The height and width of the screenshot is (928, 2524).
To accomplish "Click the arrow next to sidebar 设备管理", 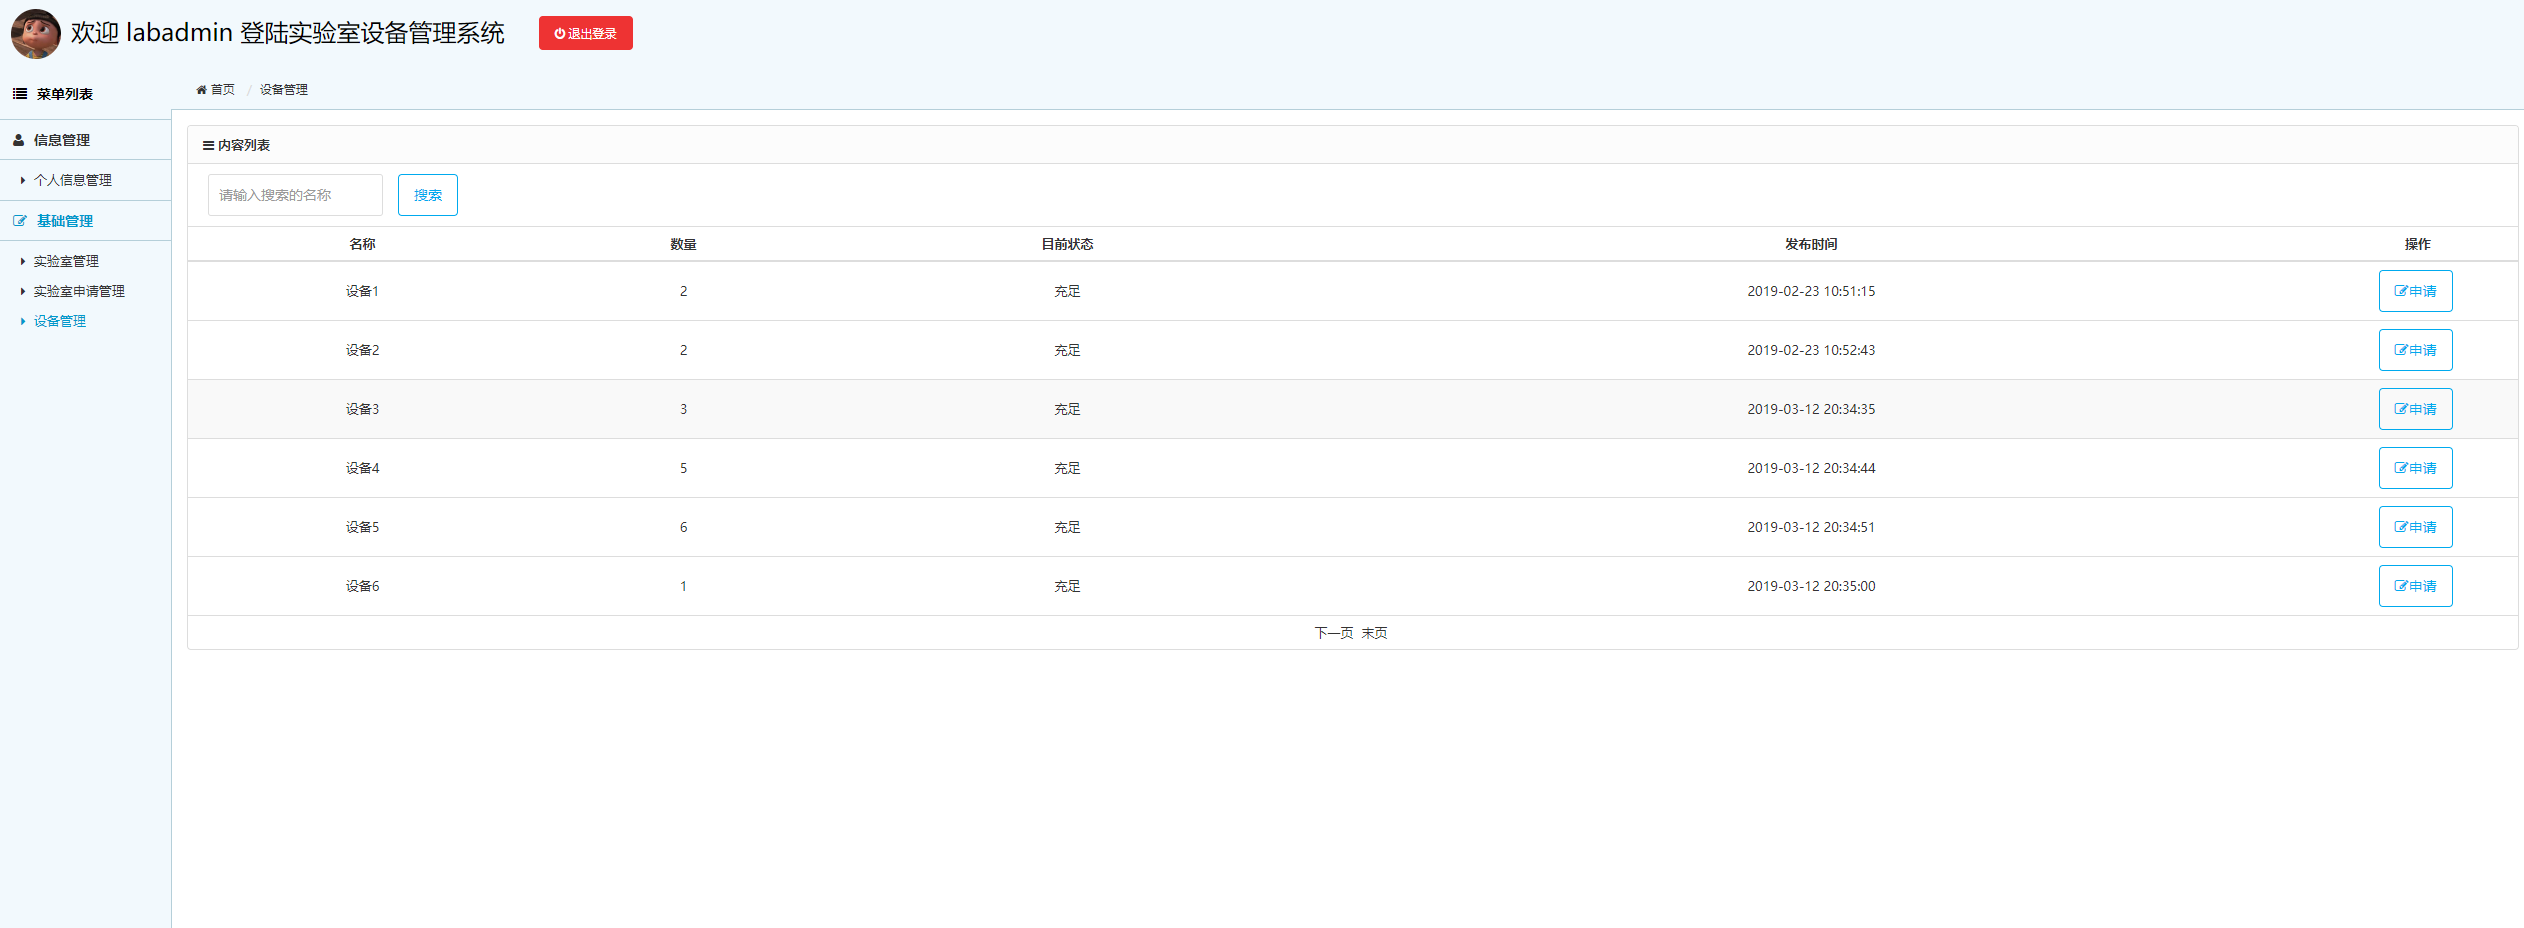I will tap(23, 321).
